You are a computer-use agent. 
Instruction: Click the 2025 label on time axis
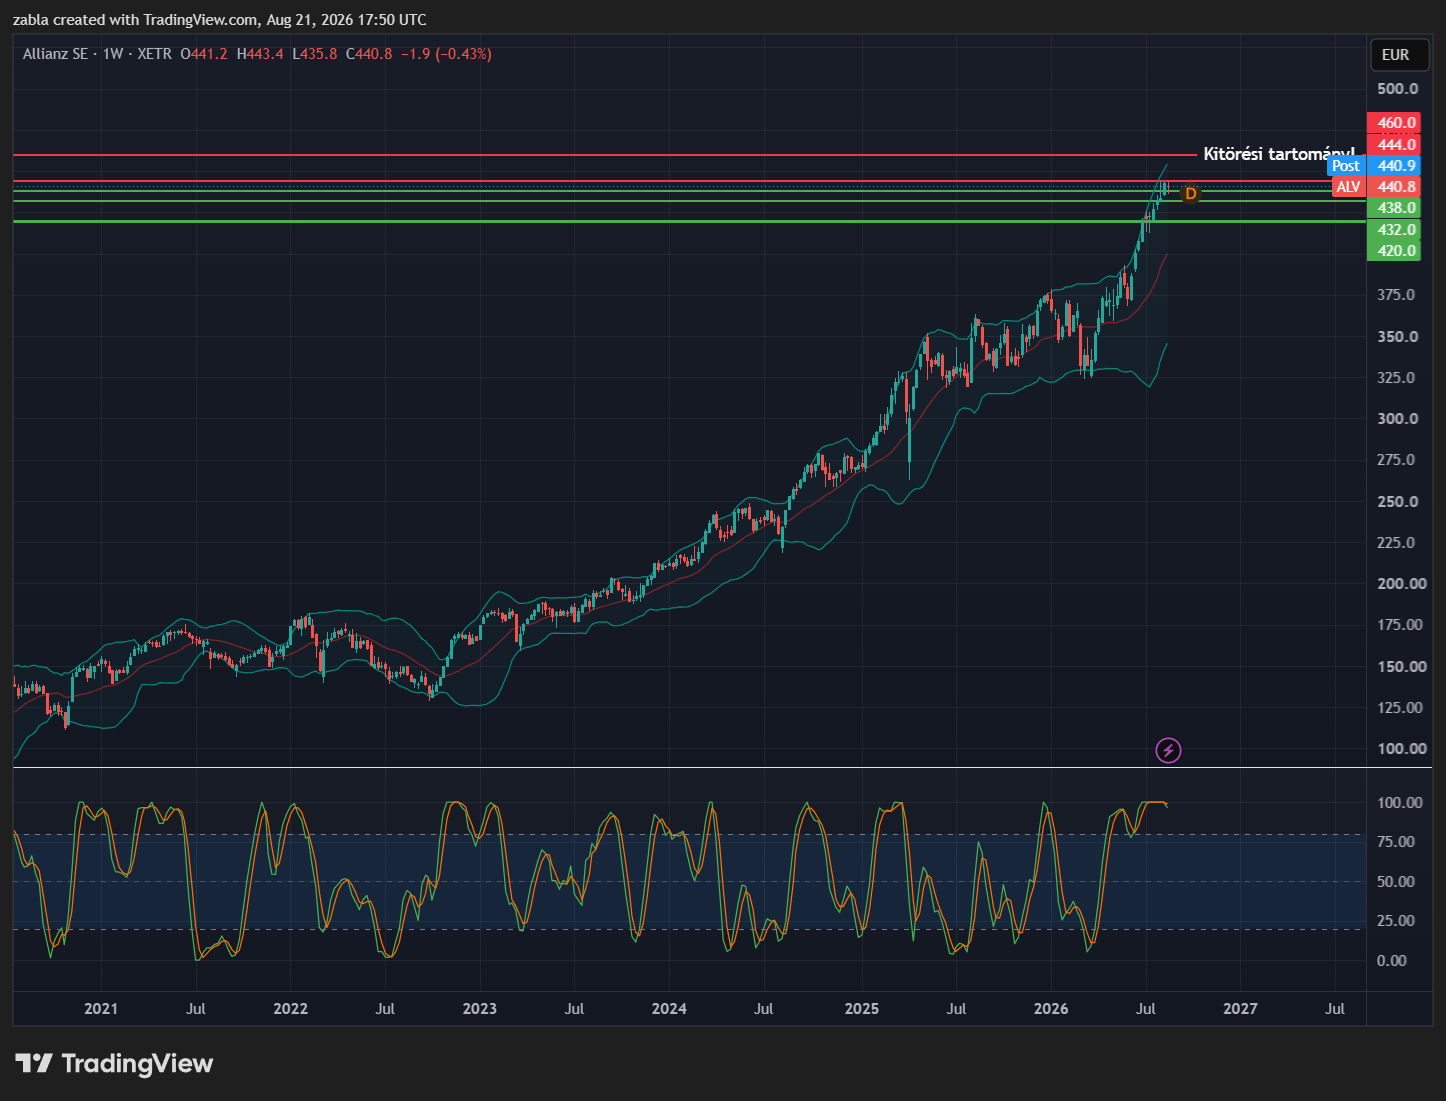pyautogui.click(x=862, y=1009)
